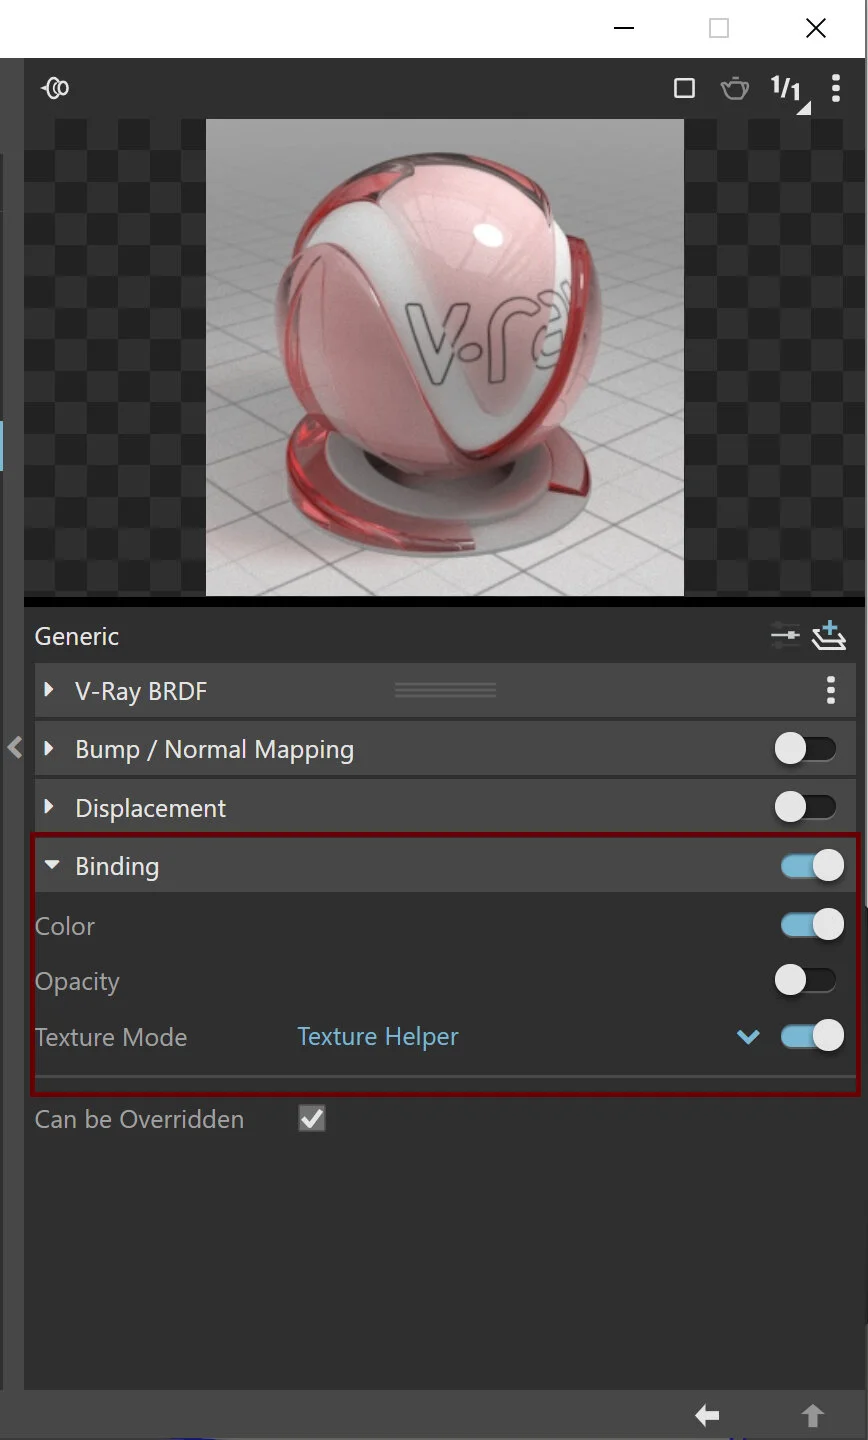Expand the Displacement section
Screen dimensions: 868x1440
[50, 807]
